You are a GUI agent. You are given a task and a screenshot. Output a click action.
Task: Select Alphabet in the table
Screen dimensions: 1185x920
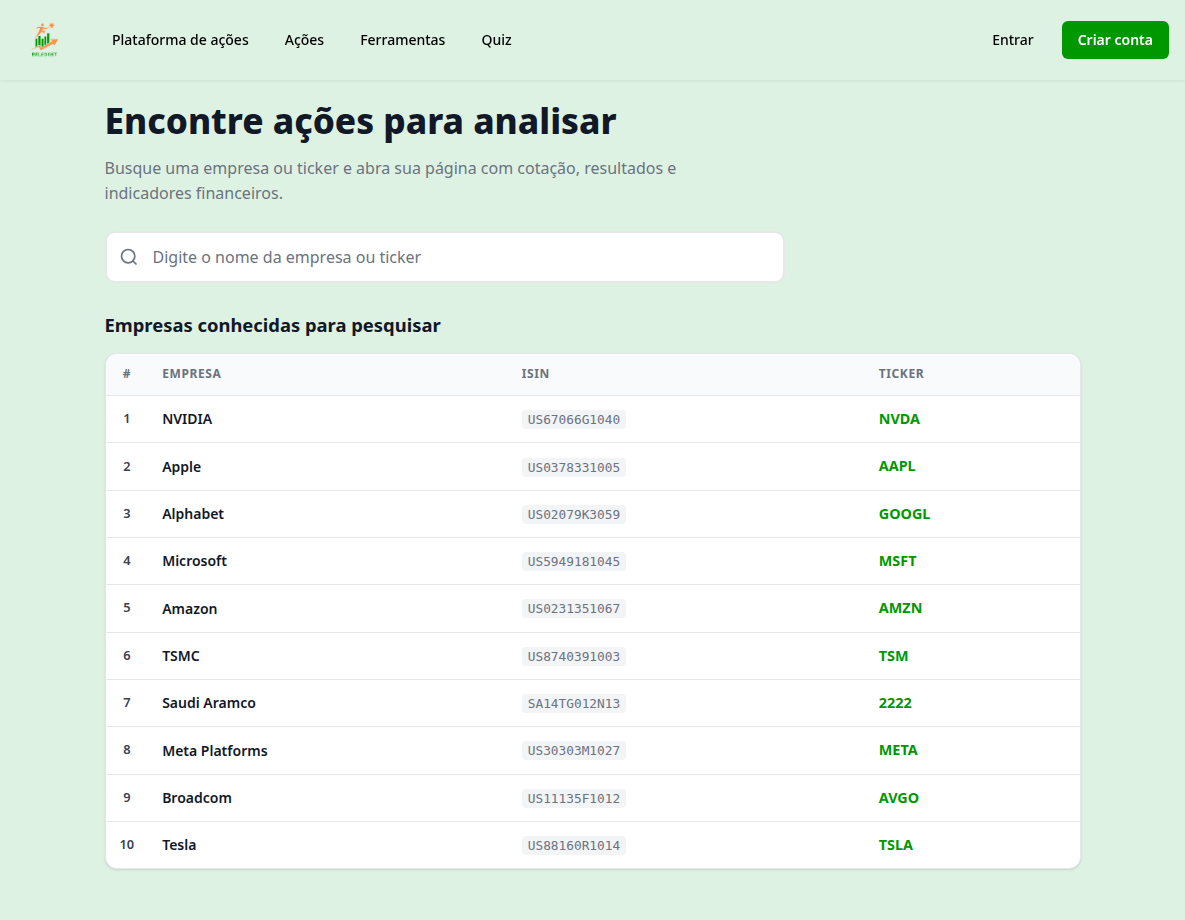pyautogui.click(x=193, y=514)
